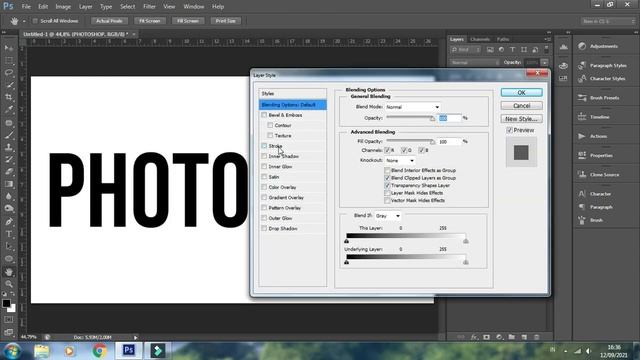Open the Filter menu
Screen dimensions: 640x360
[x=149, y=7]
